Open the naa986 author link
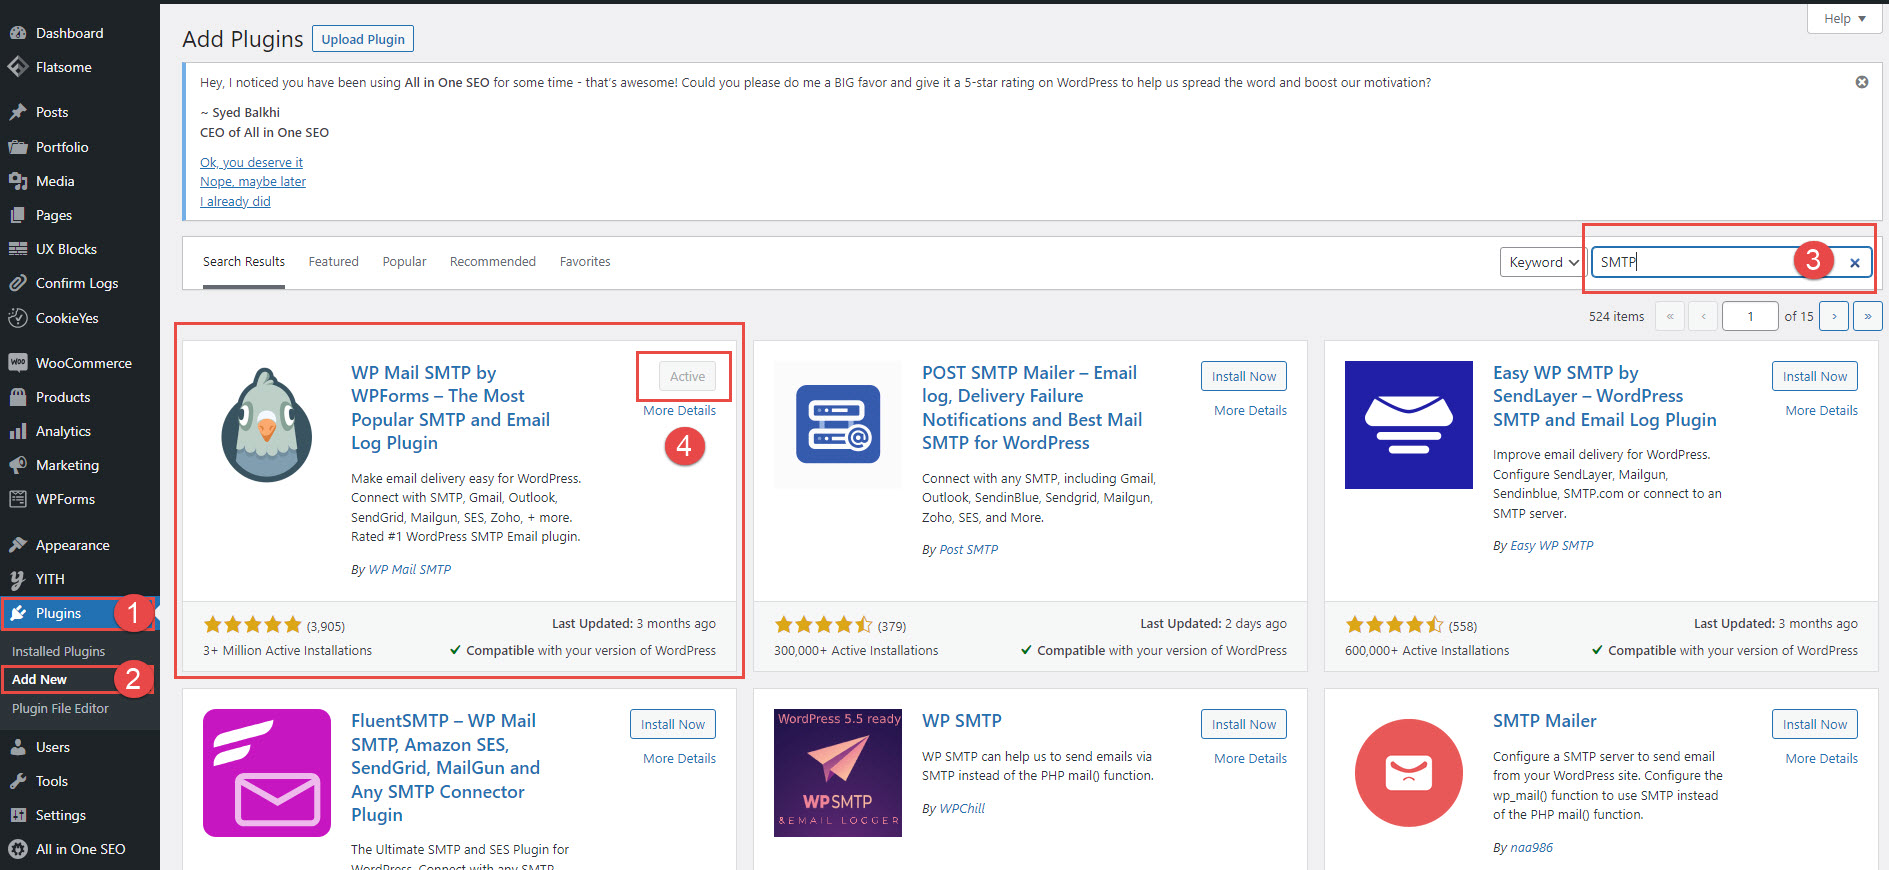This screenshot has width=1889, height=870. [x=1531, y=848]
